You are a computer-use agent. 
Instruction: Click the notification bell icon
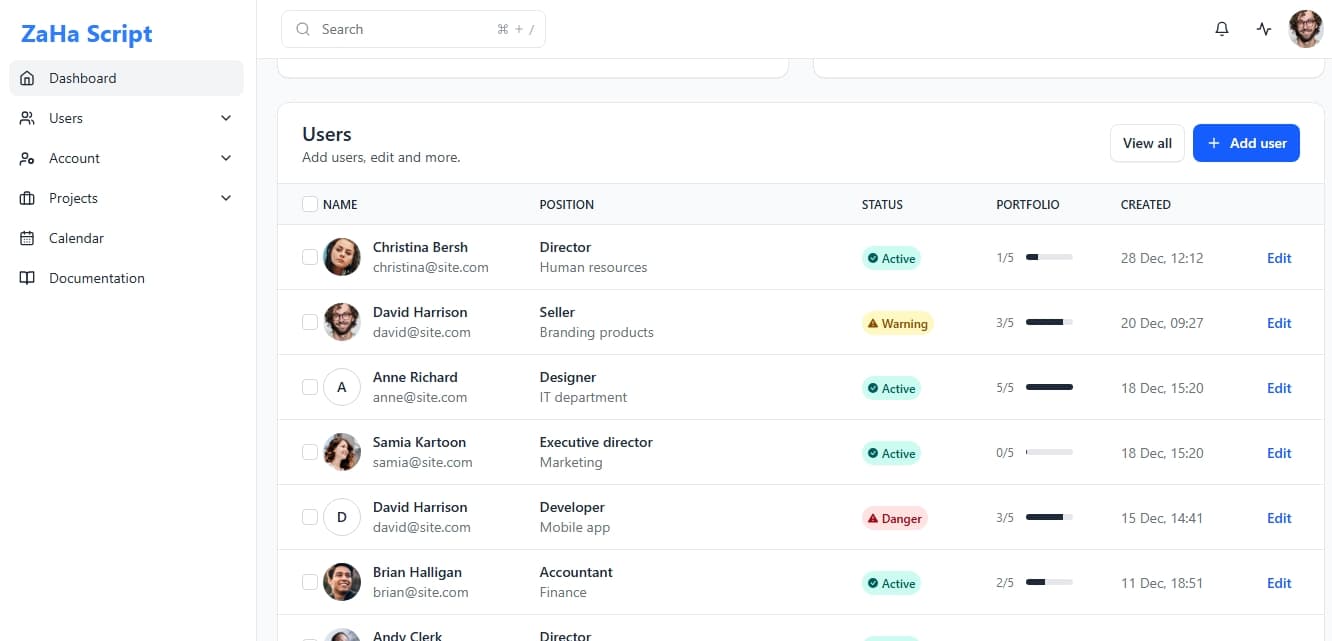coord(1221,29)
